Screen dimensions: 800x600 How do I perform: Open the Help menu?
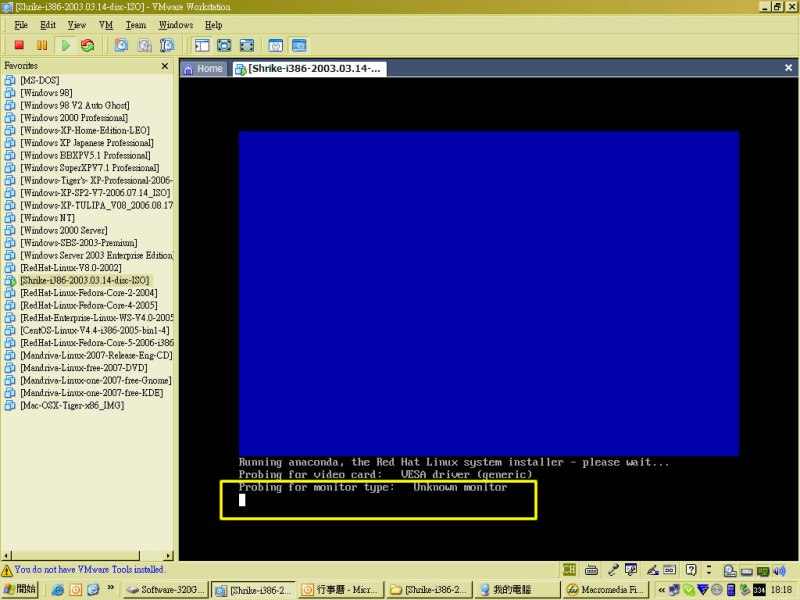tap(214, 25)
